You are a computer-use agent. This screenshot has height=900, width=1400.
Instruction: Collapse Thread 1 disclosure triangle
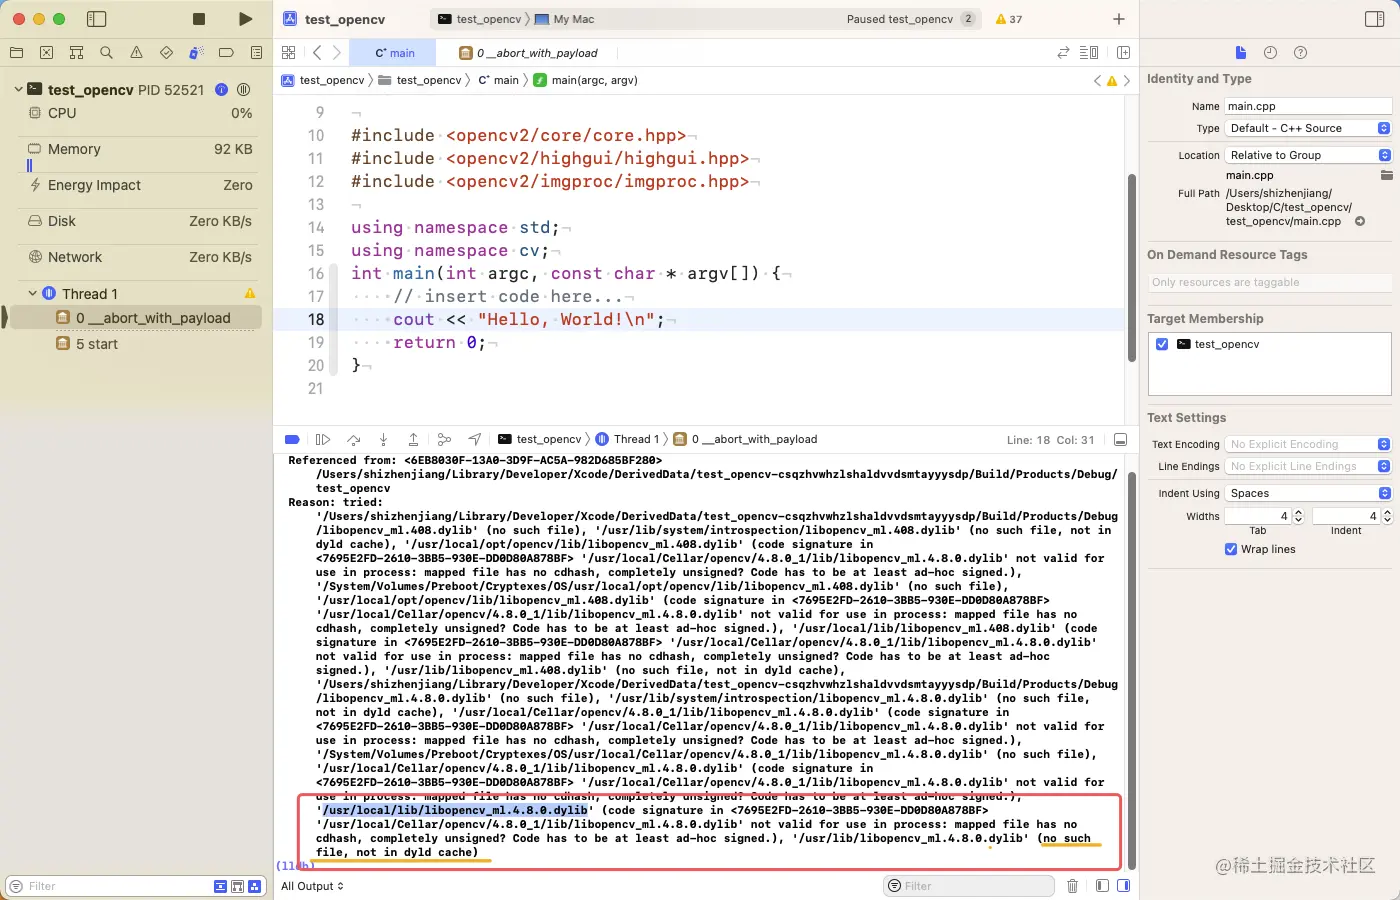(32, 293)
